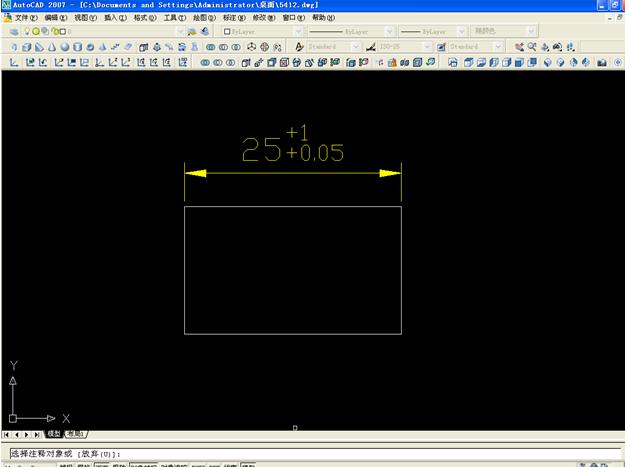The image size is (625, 467).
Task: Expand the ISO-25 dimension style dropdown
Action: [x=427, y=47]
